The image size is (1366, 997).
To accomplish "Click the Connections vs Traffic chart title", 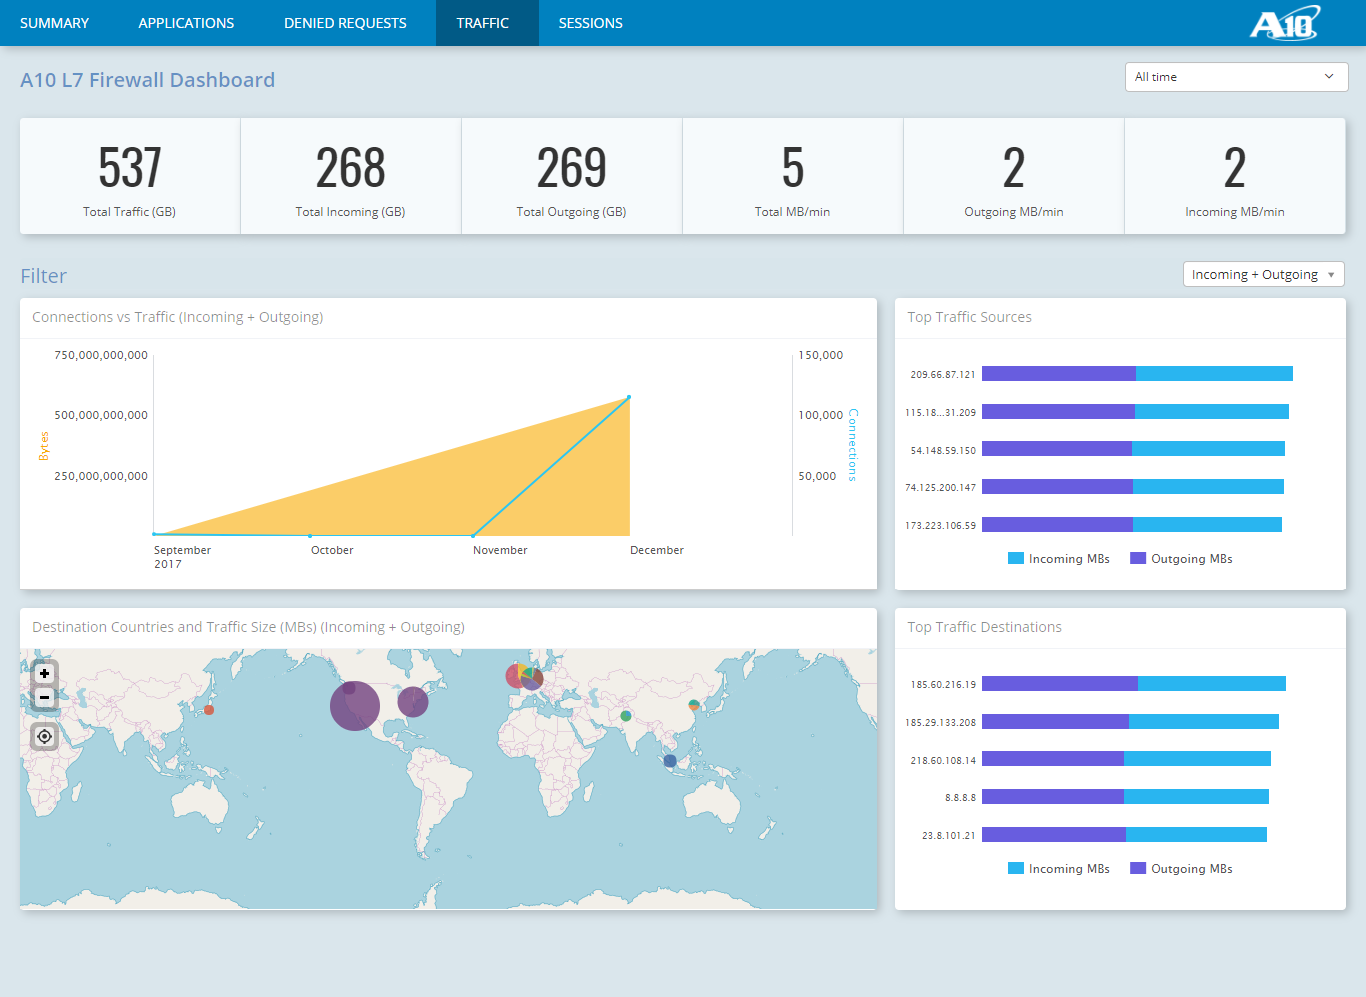I will (178, 317).
